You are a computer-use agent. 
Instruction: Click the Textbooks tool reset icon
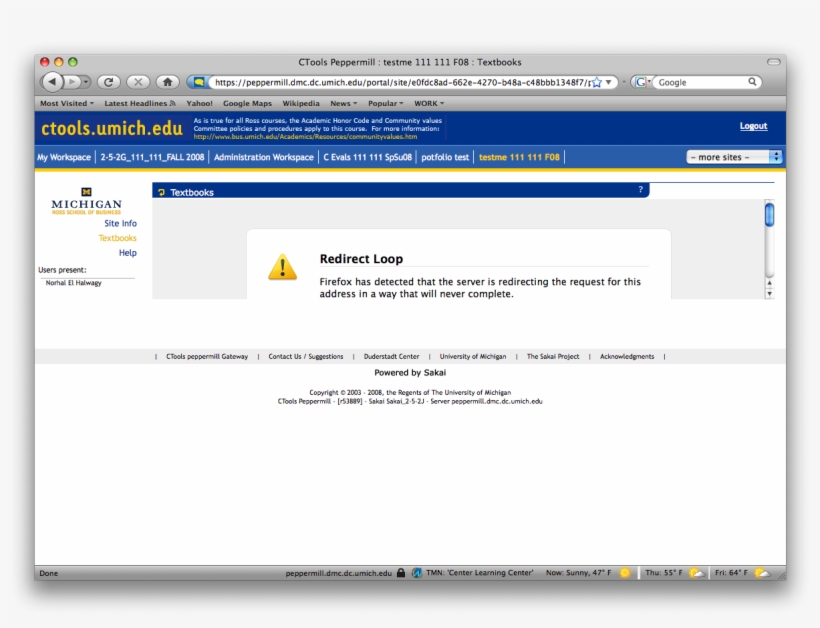162,192
